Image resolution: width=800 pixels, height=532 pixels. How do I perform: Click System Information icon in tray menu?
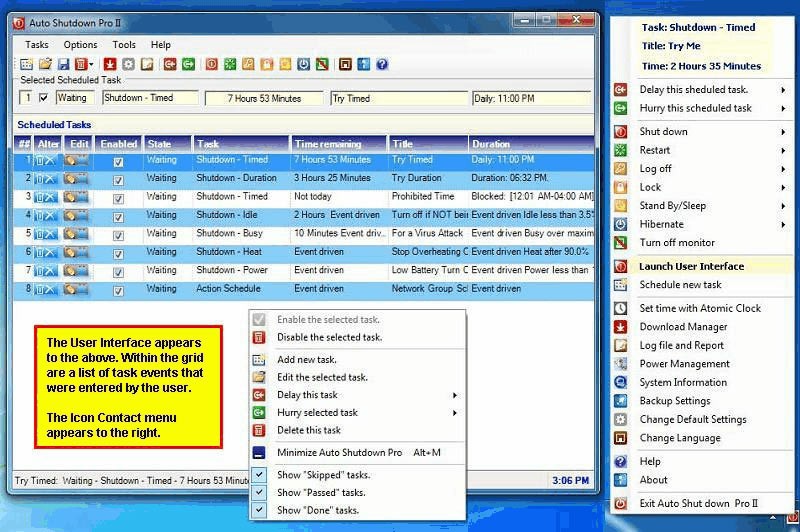[x=620, y=382]
